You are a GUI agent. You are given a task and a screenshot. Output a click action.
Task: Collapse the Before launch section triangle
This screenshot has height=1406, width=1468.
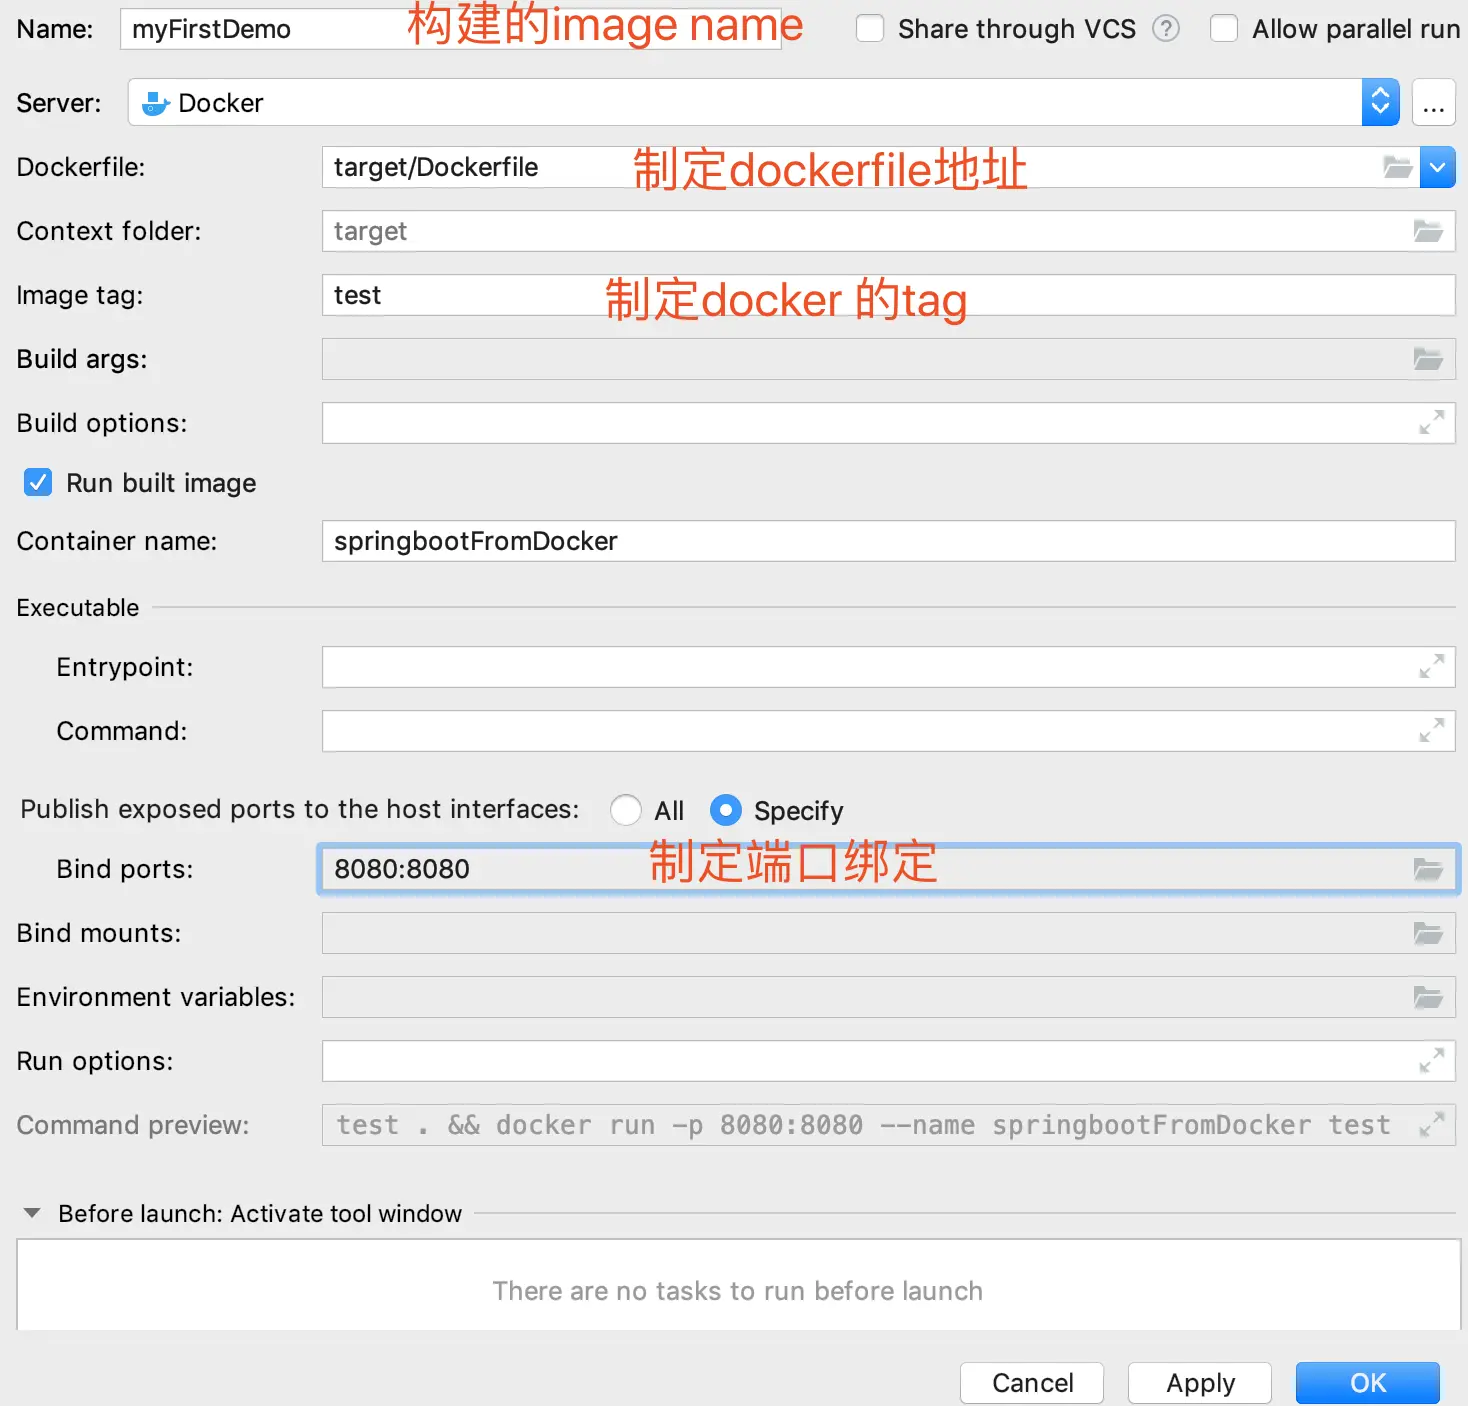coord(32,1213)
